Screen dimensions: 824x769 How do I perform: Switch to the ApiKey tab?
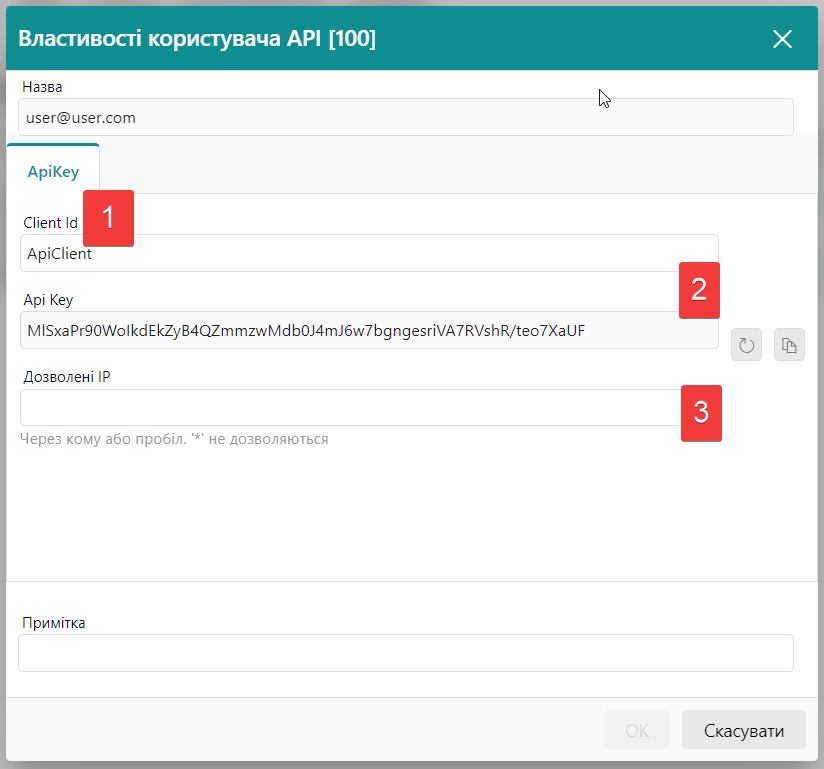click(x=53, y=171)
